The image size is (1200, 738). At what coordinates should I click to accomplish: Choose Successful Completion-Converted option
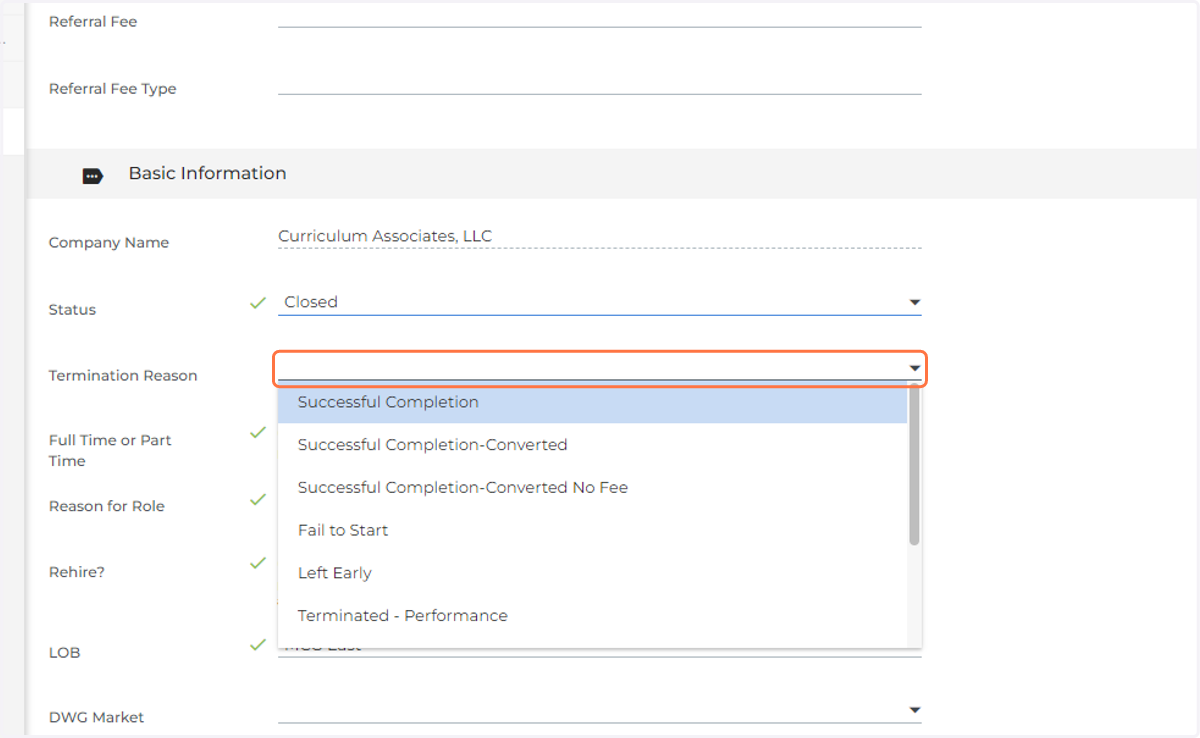592,445
